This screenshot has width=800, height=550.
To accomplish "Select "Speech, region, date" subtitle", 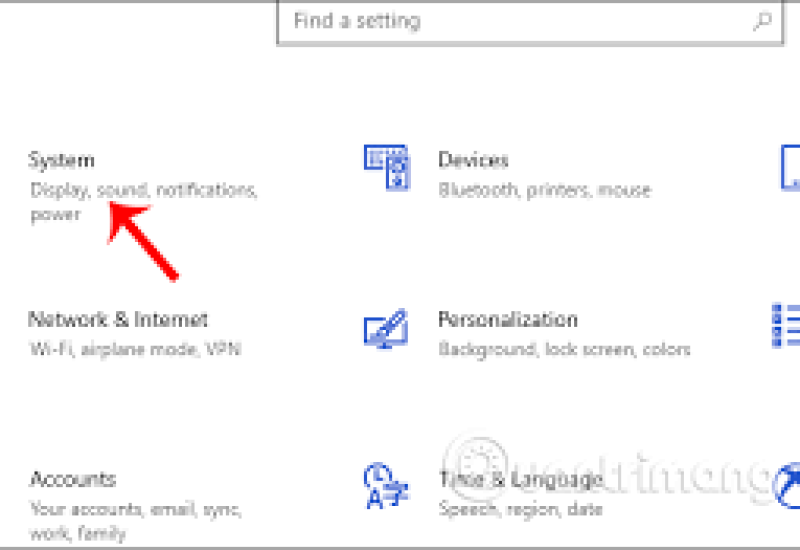I will click(521, 509).
